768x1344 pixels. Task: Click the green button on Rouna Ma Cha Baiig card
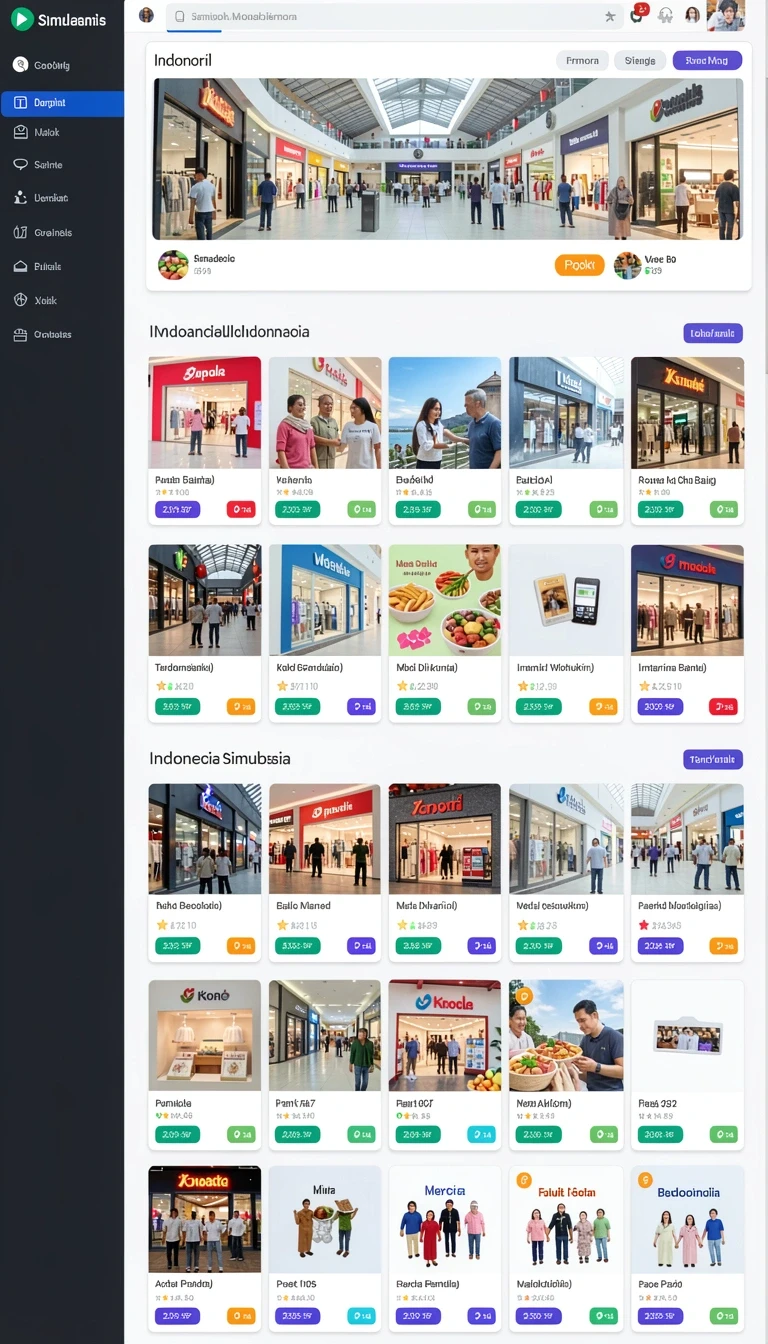(x=723, y=510)
